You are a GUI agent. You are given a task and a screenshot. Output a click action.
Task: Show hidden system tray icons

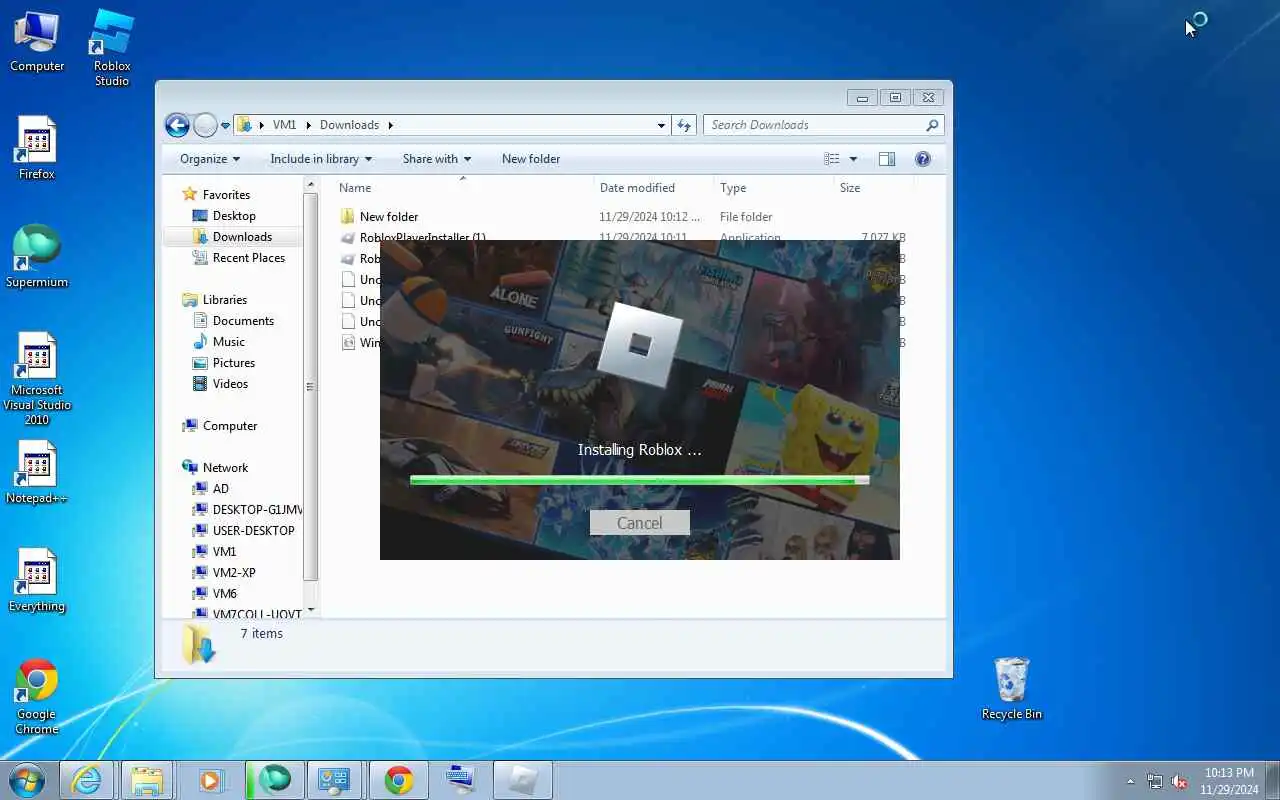pyautogui.click(x=1131, y=781)
